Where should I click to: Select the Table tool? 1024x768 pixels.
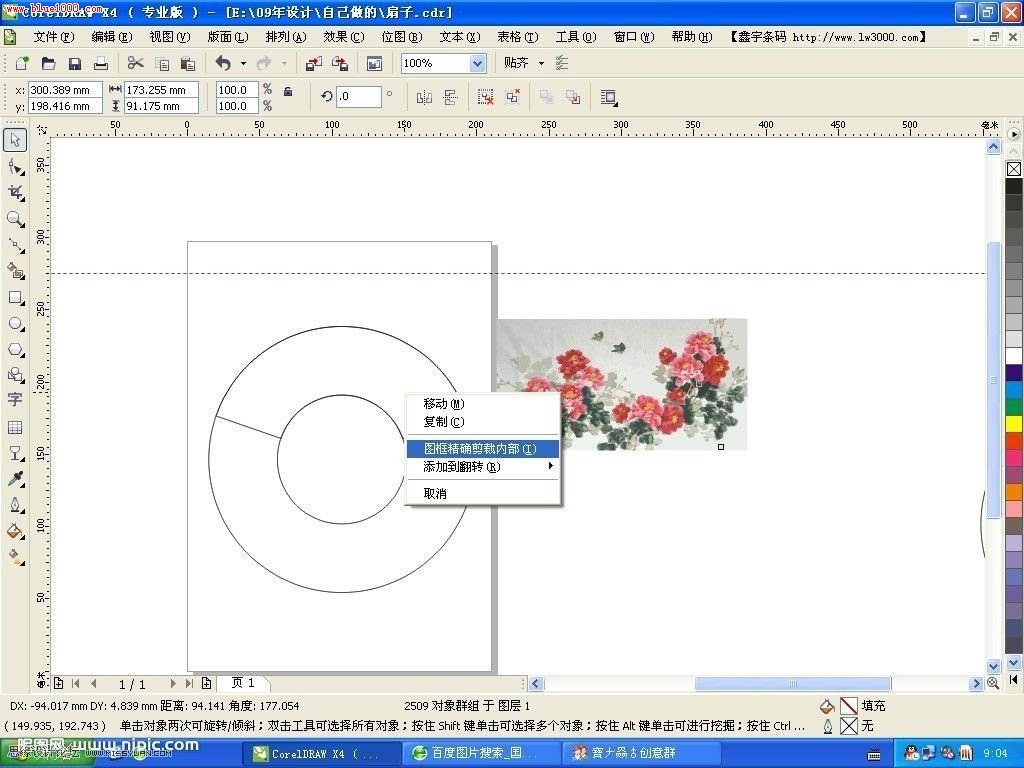(x=14, y=428)
